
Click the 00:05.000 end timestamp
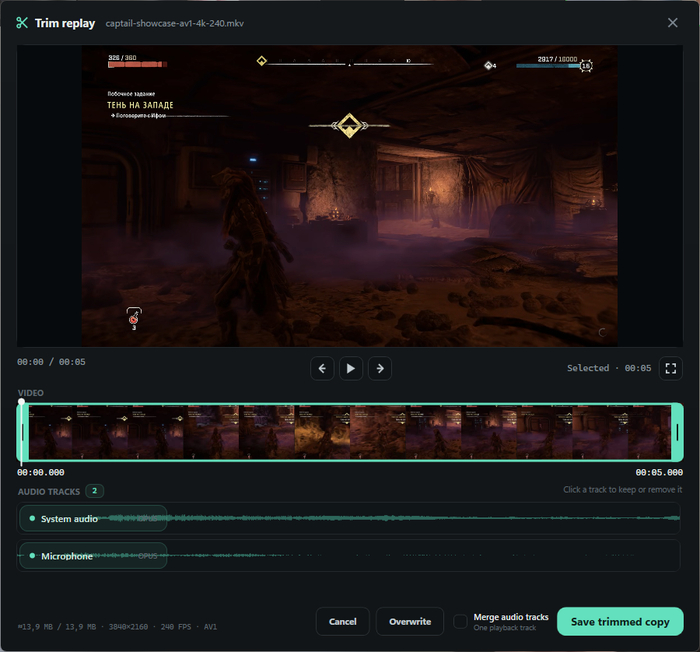pos(659,472)
